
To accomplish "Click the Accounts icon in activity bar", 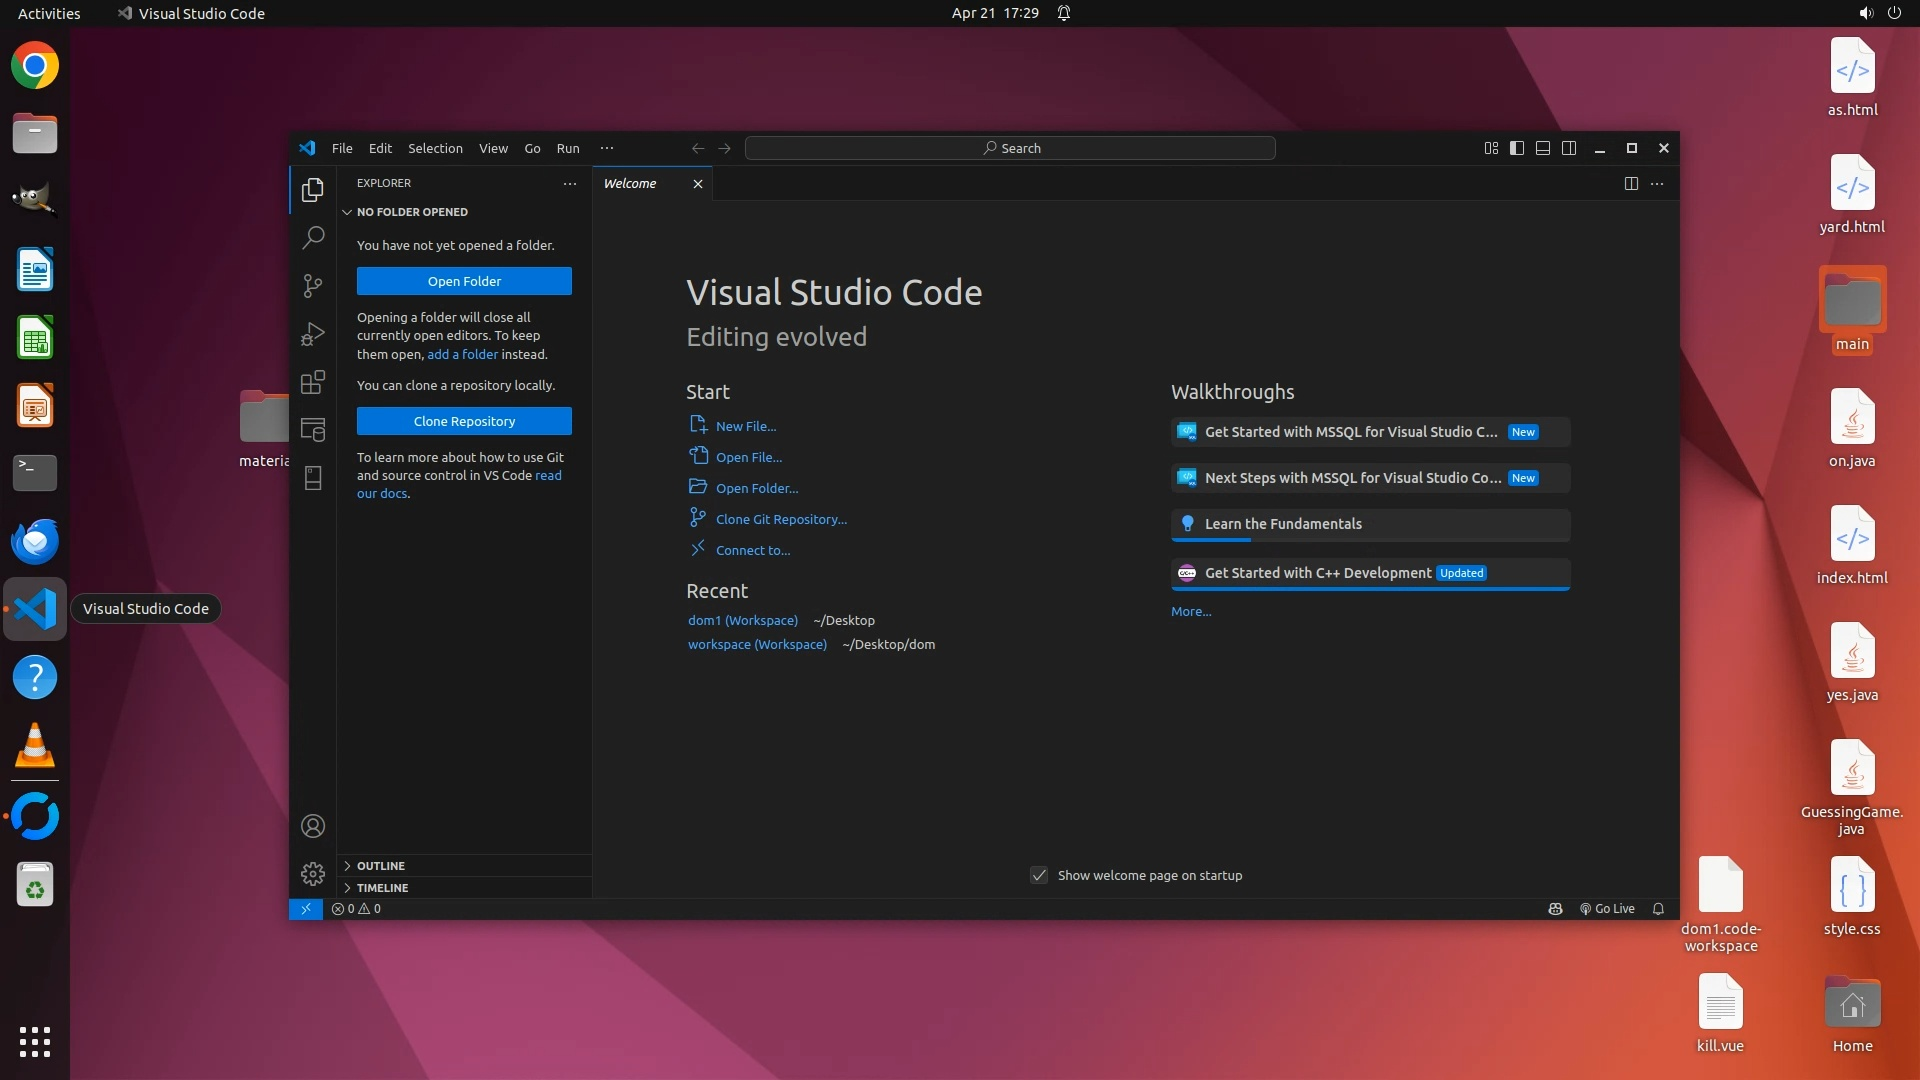I will coord(313,826).
